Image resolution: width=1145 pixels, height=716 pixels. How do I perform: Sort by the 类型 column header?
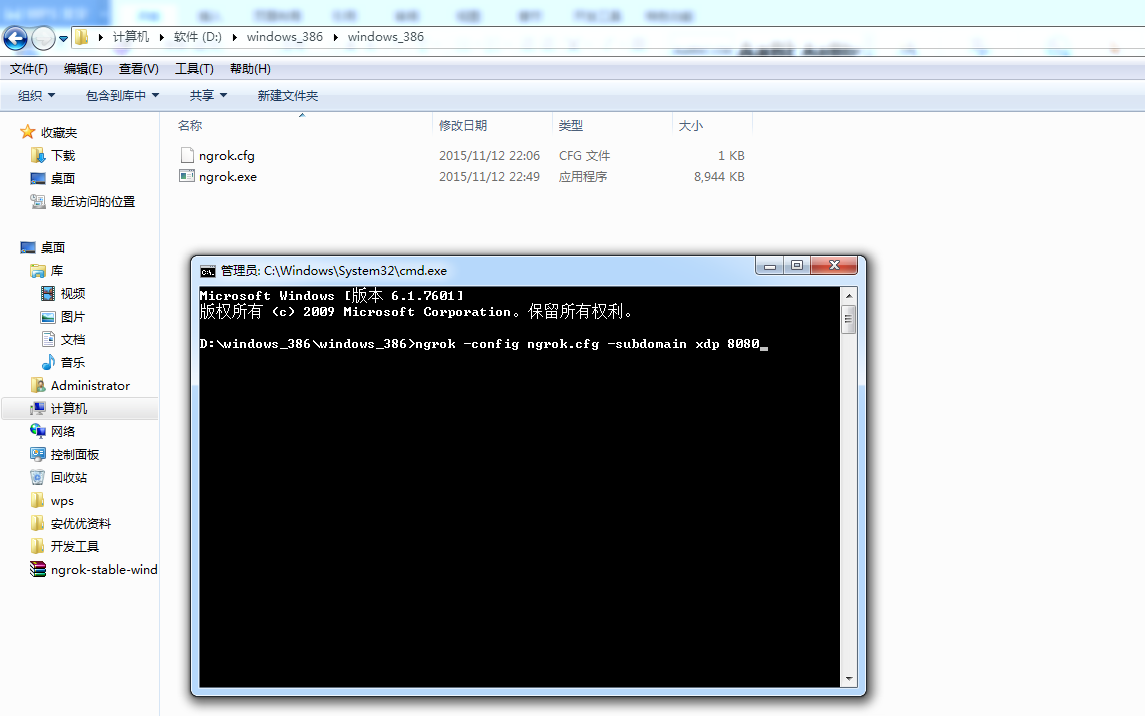571,126
